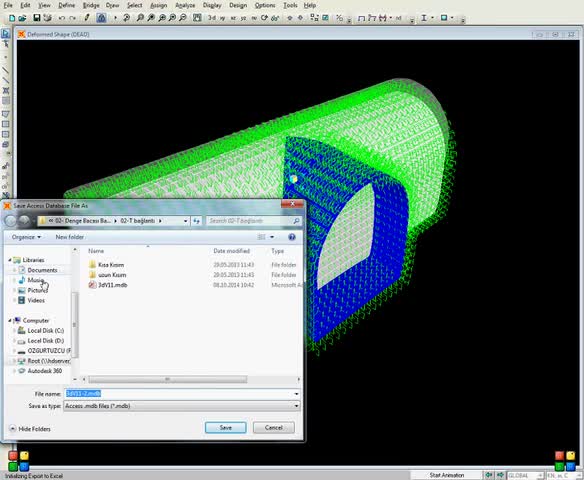Image resolution: width=584 pixels, height=480 pixels.
Task: Open the Analyze menu
Action: click(x=185, y=5)
